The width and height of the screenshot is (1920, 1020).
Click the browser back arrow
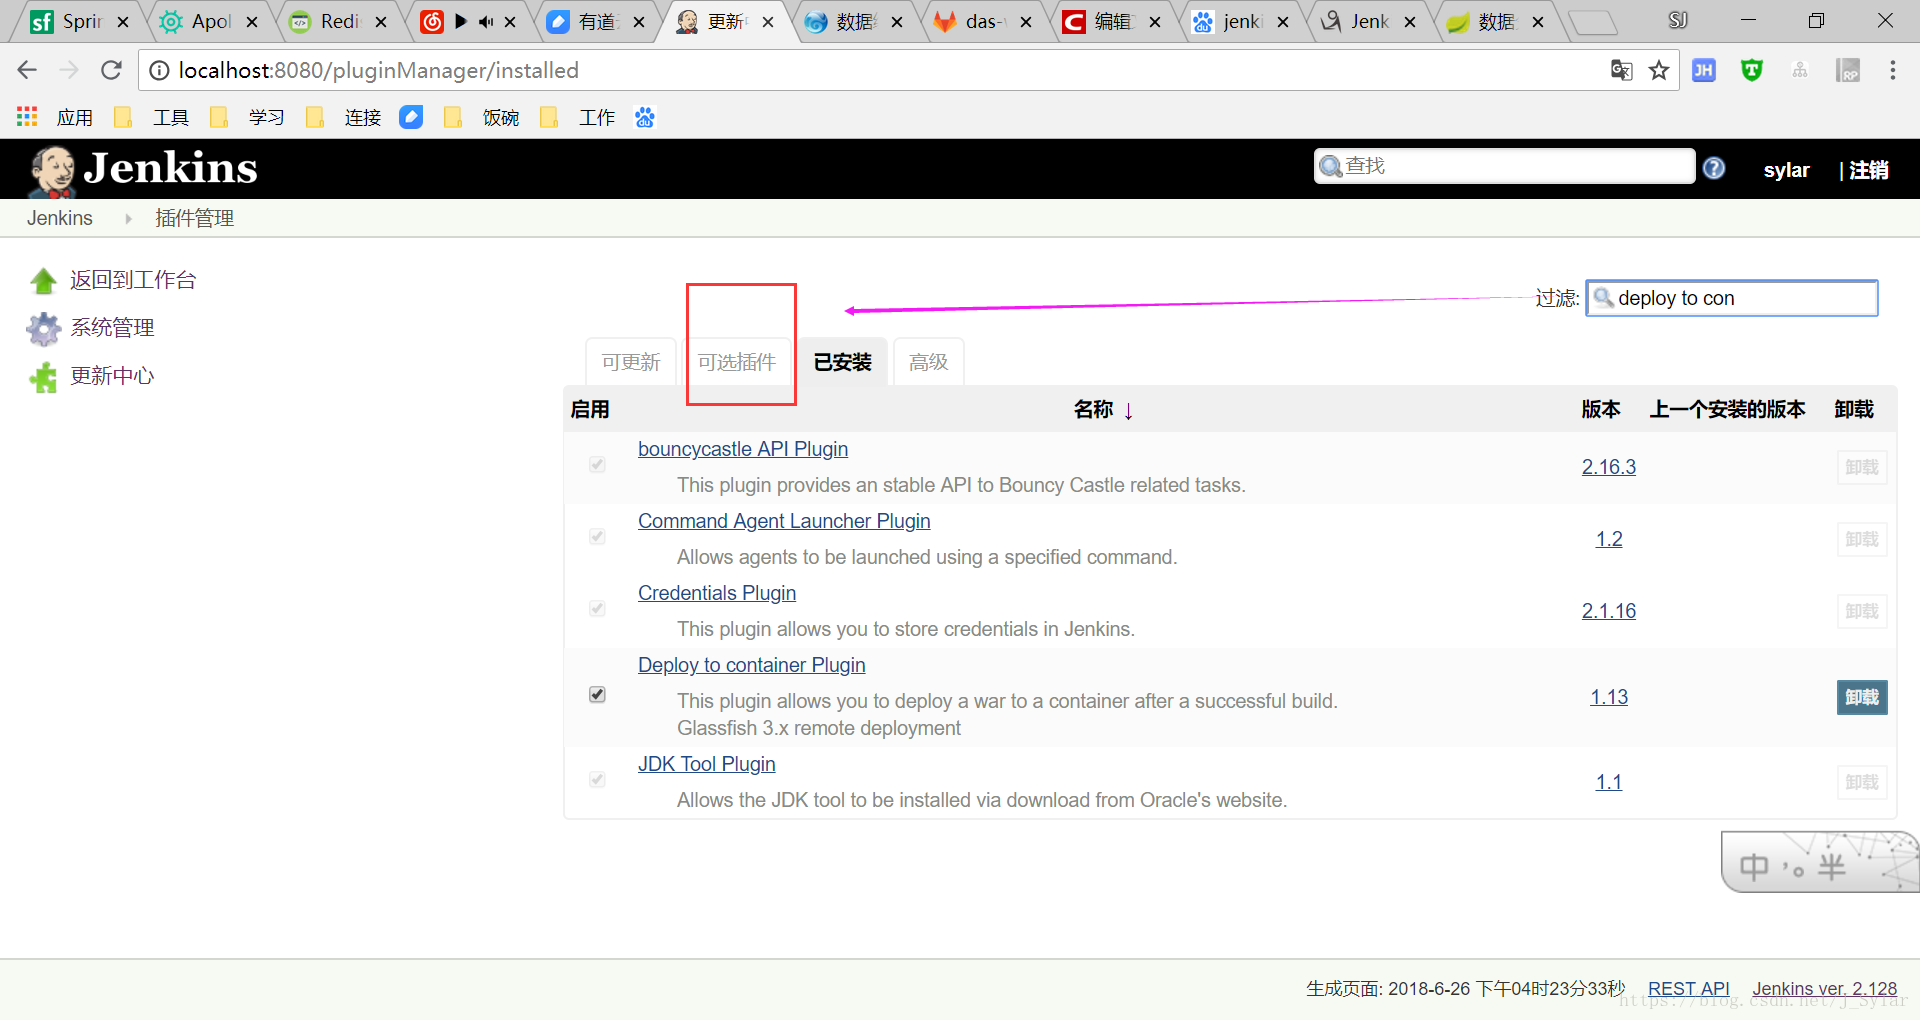point(27,70)
